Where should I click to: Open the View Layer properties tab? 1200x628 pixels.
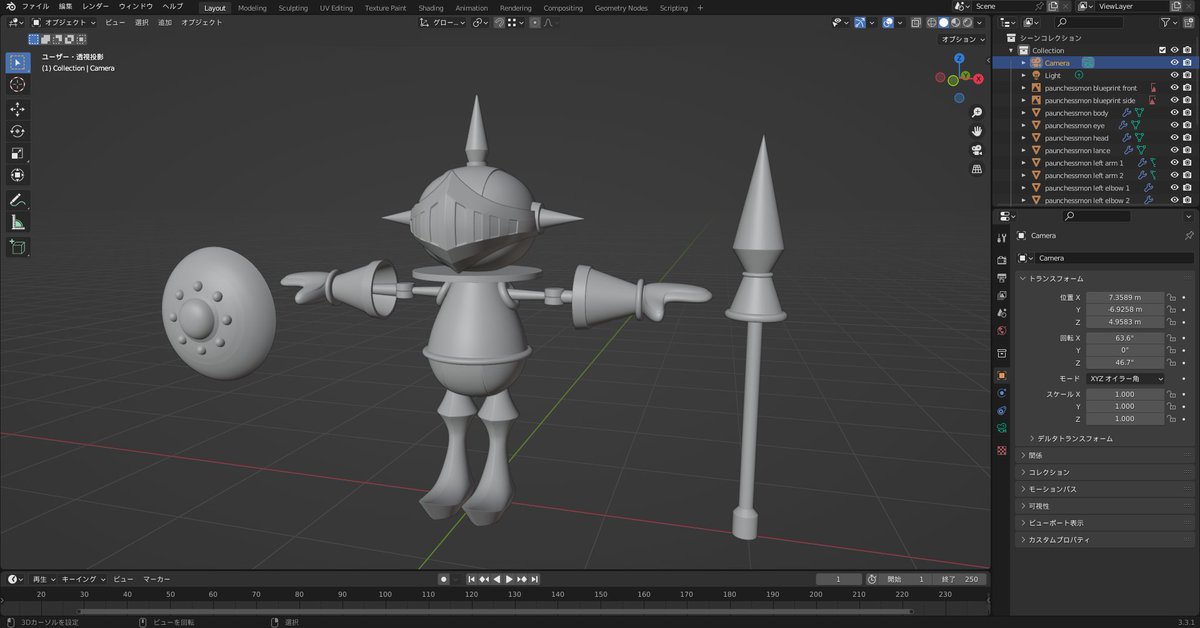(1002, 296)
